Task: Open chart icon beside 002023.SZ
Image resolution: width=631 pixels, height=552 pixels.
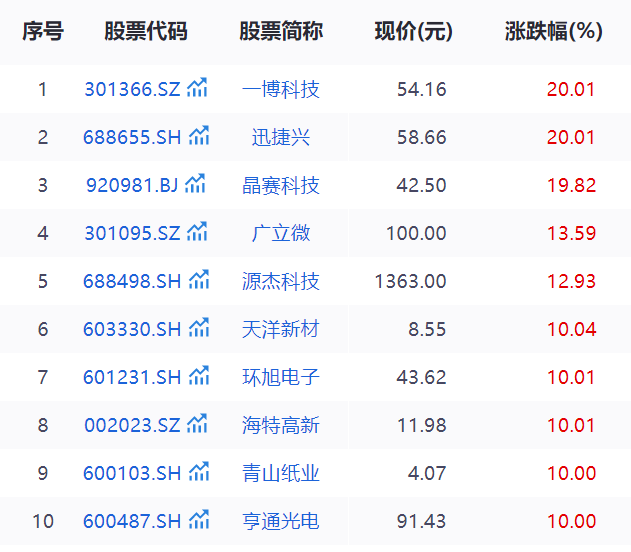Action: pyautogui.click(x=197, y=423)
